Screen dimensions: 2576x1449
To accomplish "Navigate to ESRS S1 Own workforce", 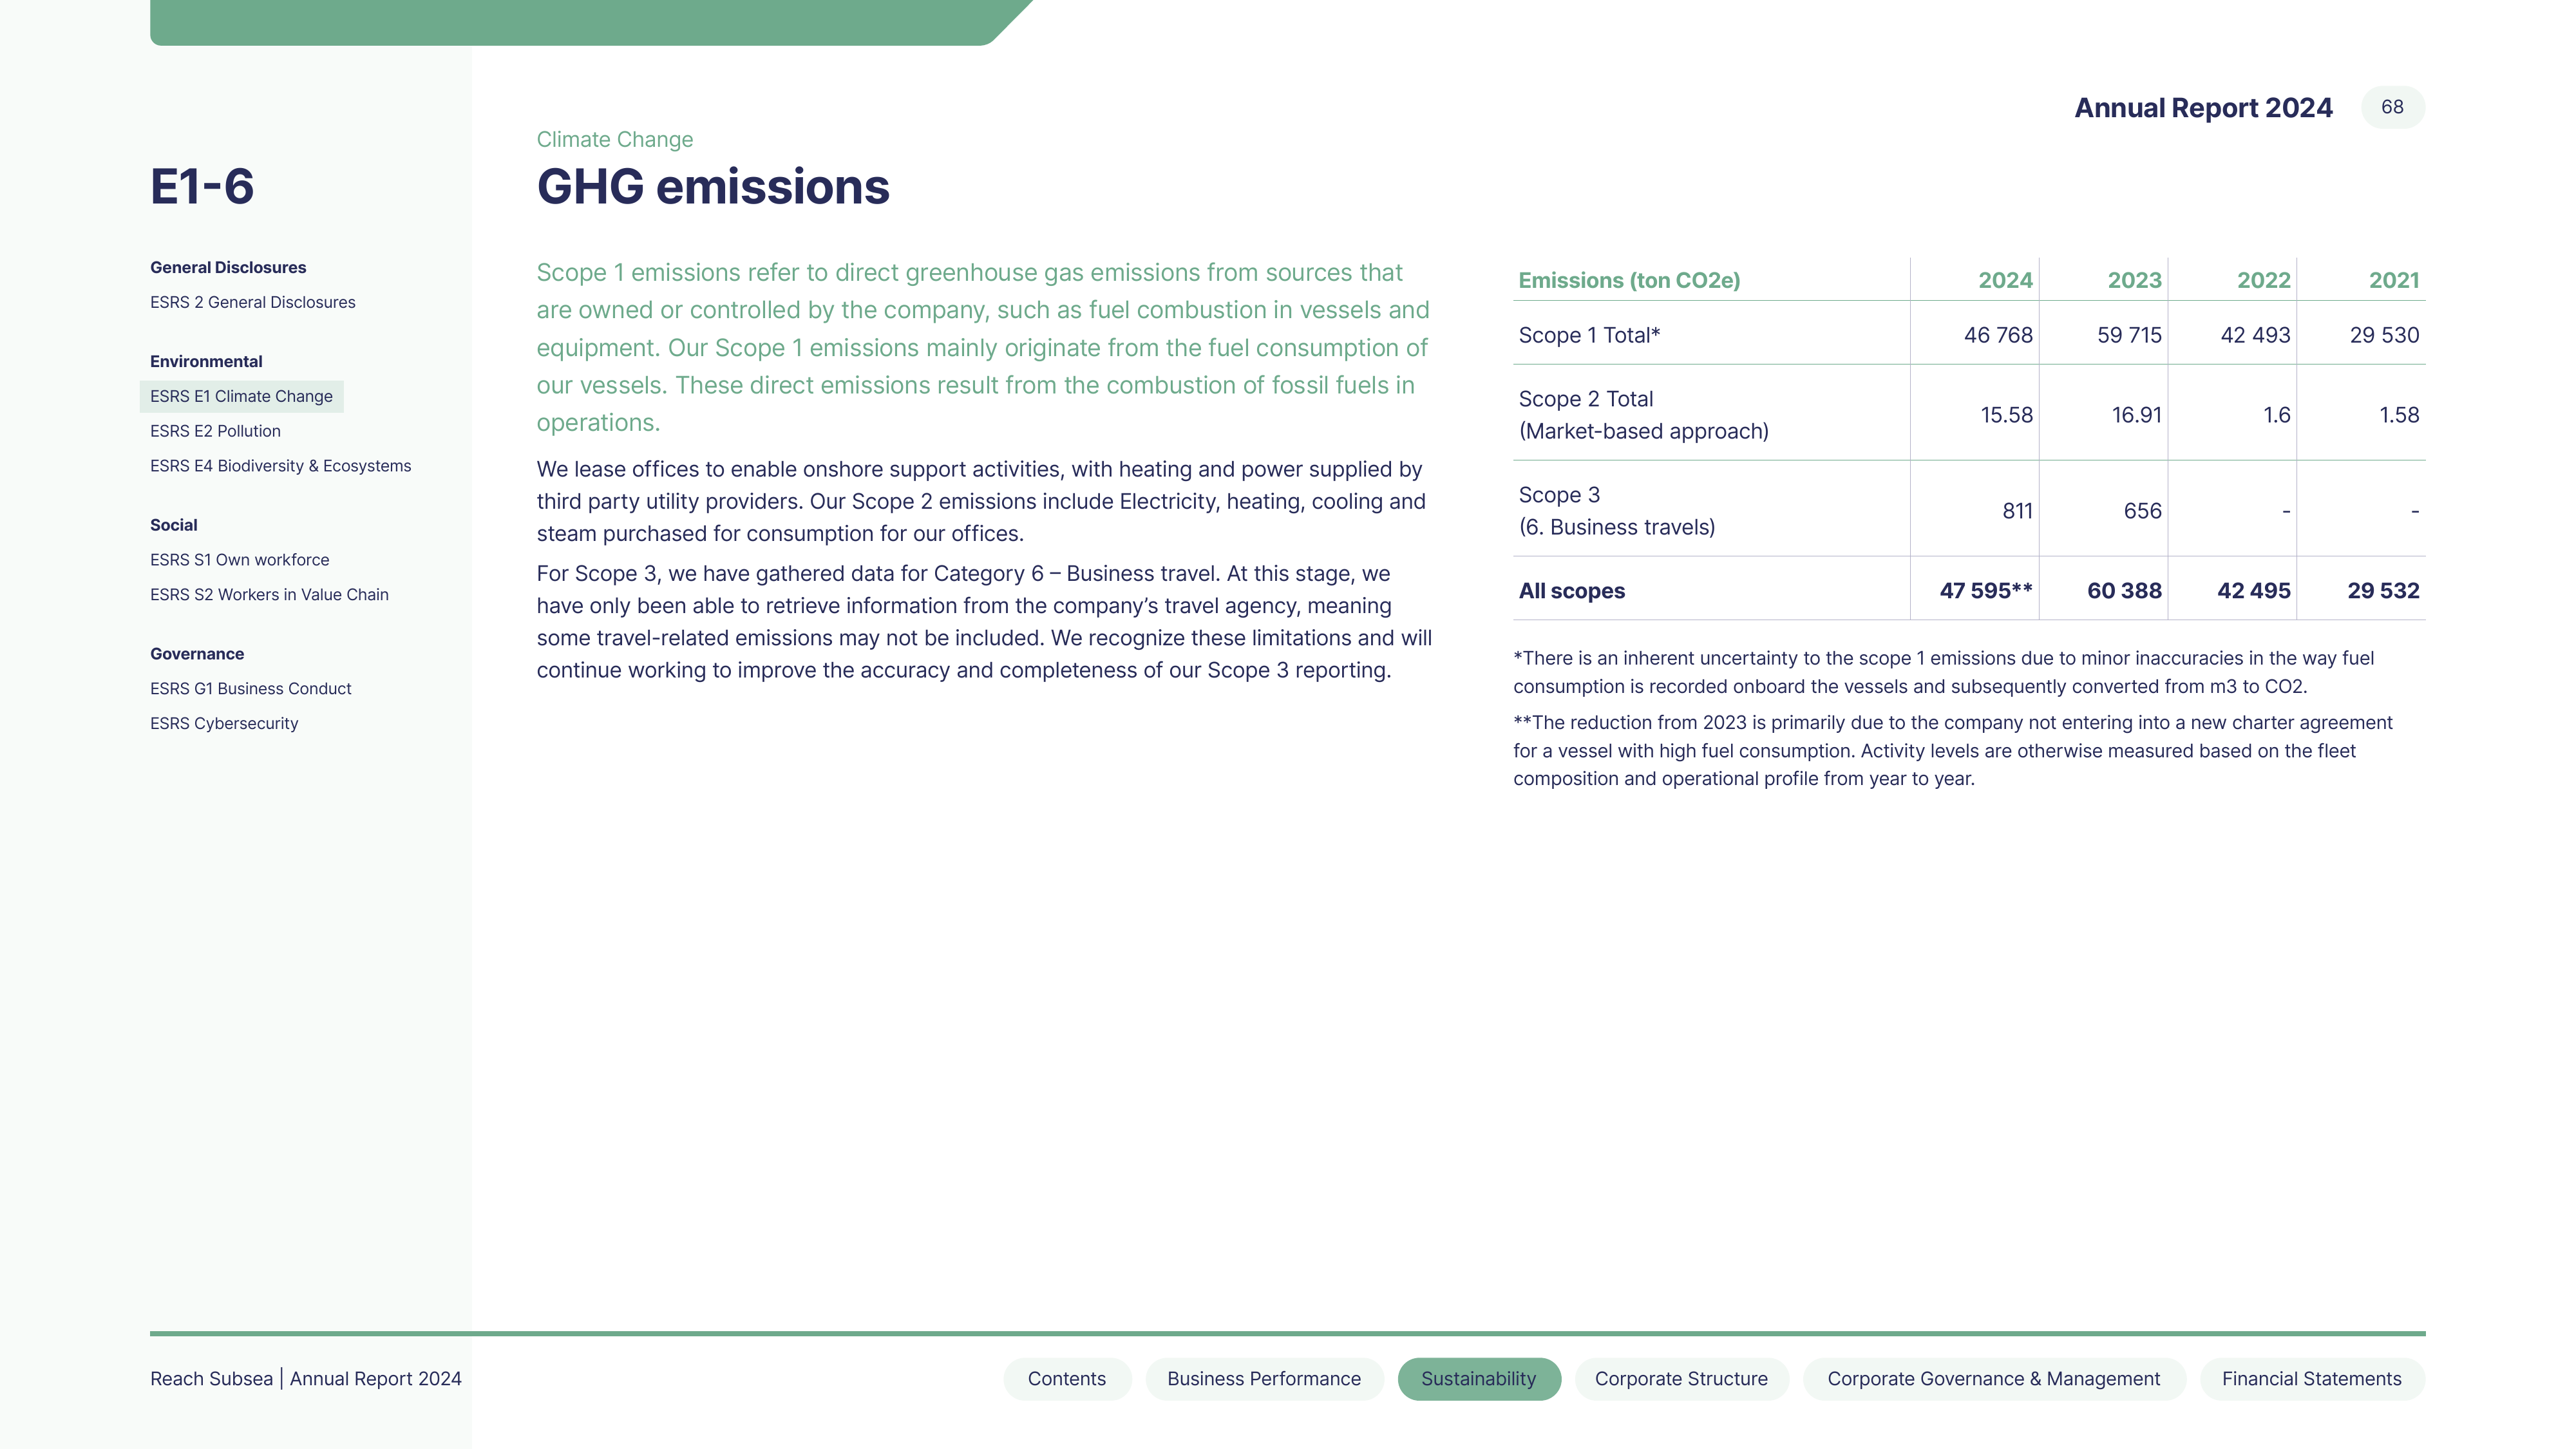I will 239,560.
